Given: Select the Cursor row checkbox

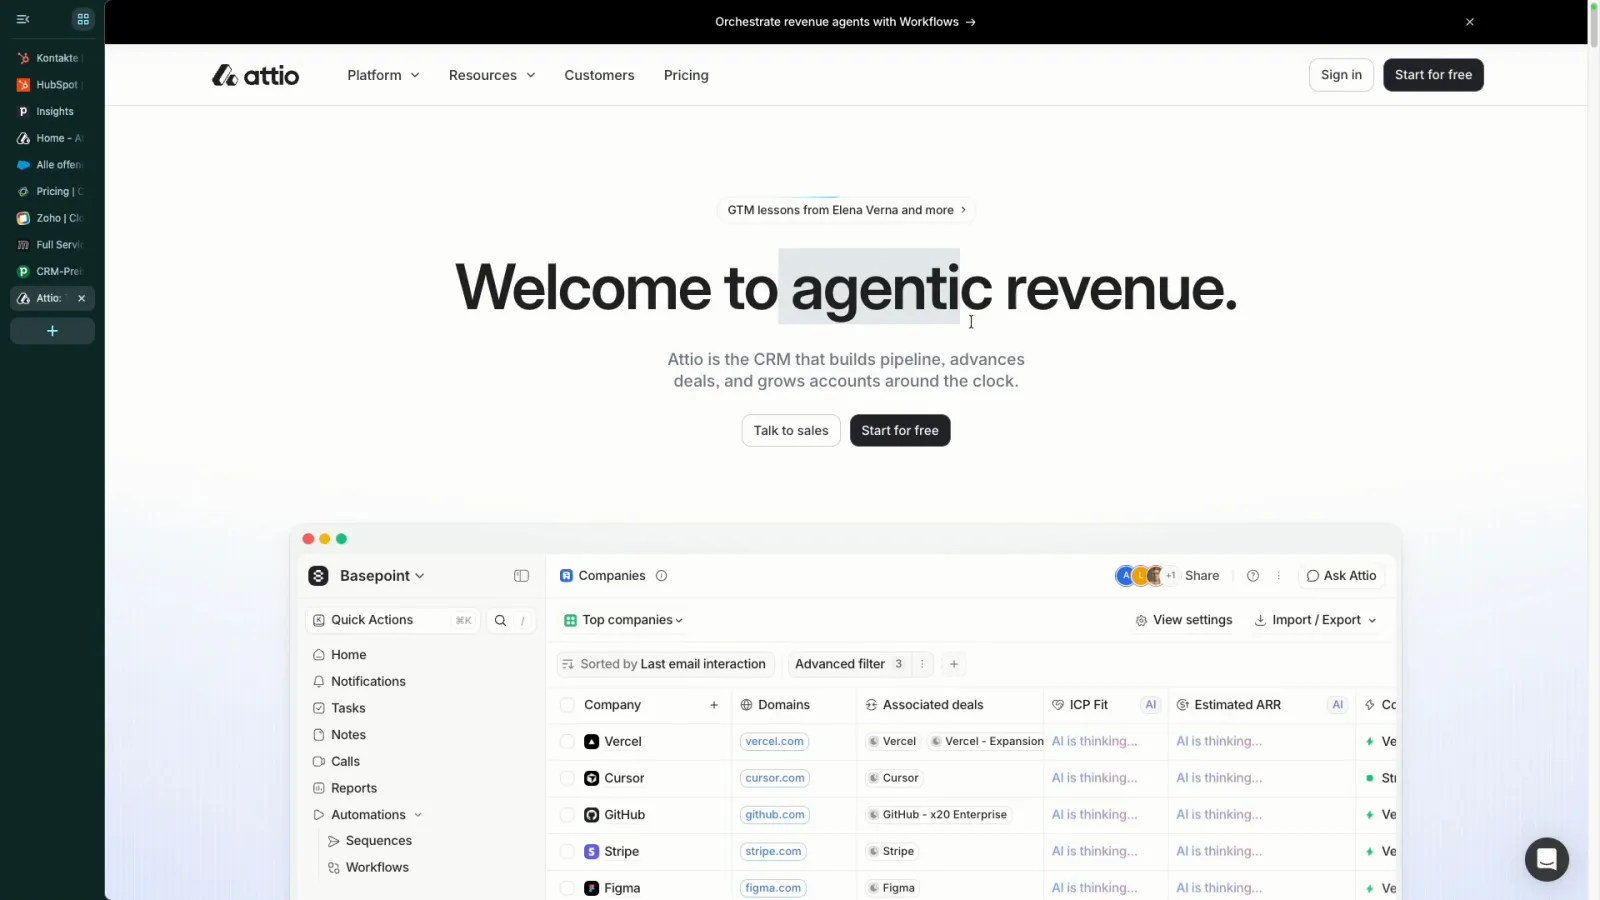Looking at the screenshot, I should [x=567, y=778].
